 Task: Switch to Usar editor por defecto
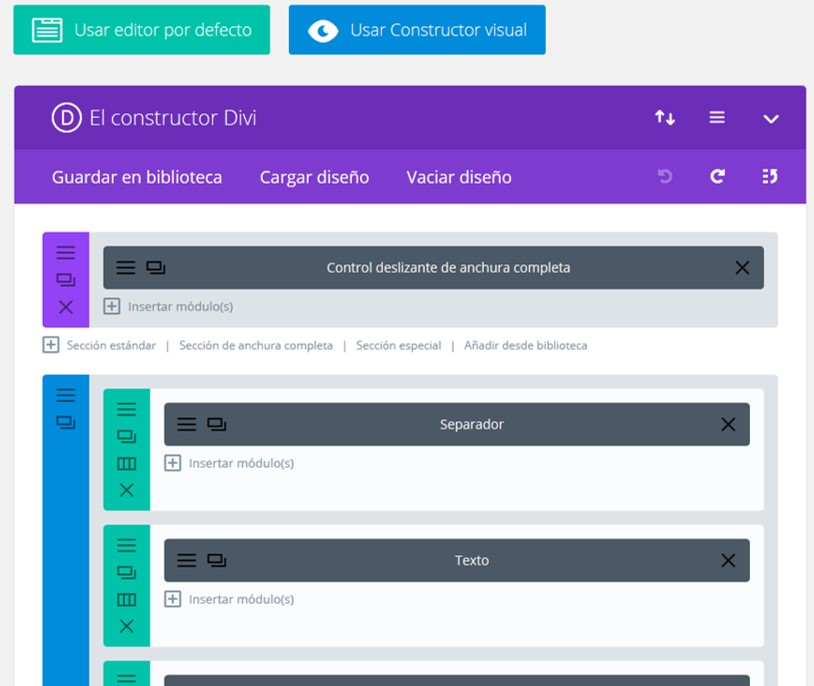[141, 30]
